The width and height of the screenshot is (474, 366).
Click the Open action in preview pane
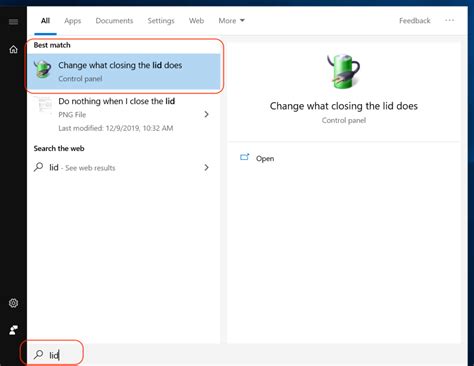point(265,158)
